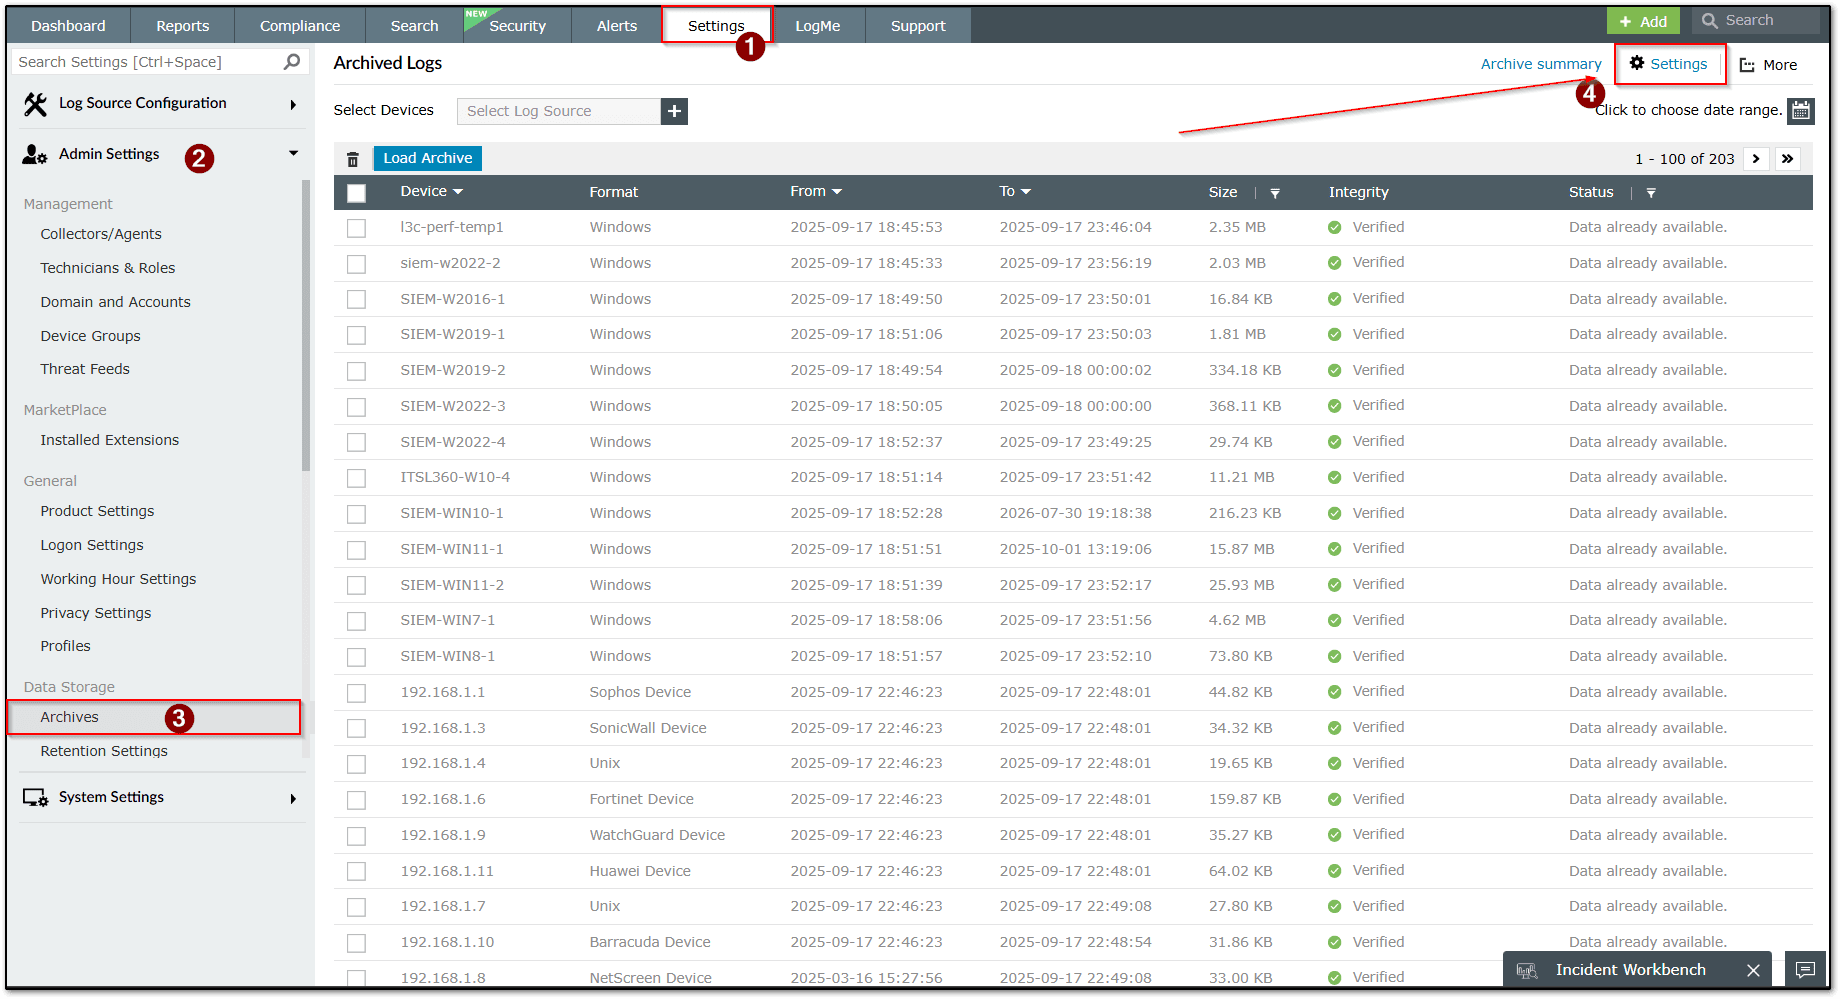The width and height of the screenshot is (1840, 999).
Task: Select checkbox for 192.168.1.1 Sophos Device
Action: point(356,693)
